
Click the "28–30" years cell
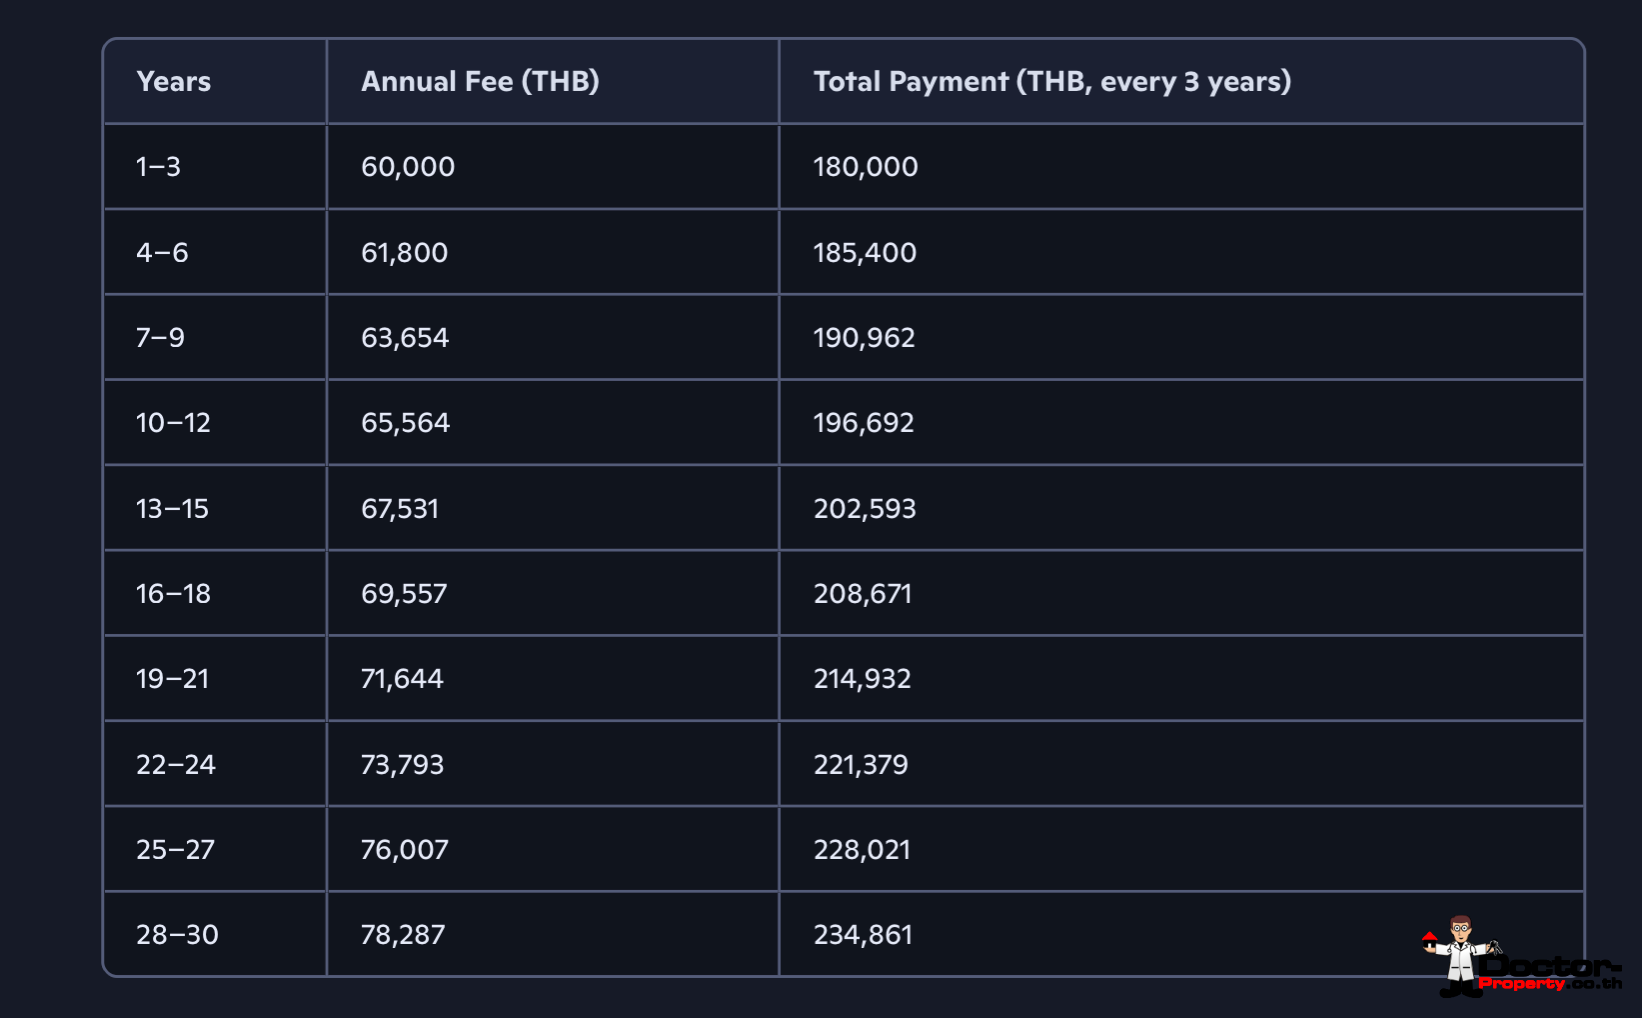point(177,935)
